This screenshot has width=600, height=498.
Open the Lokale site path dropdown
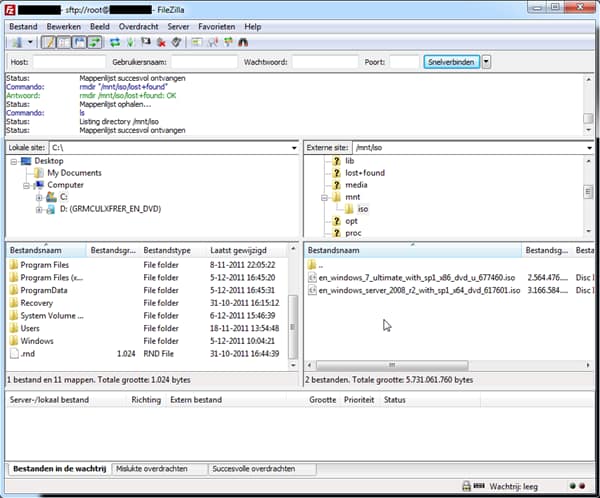(x=294, y=148)
